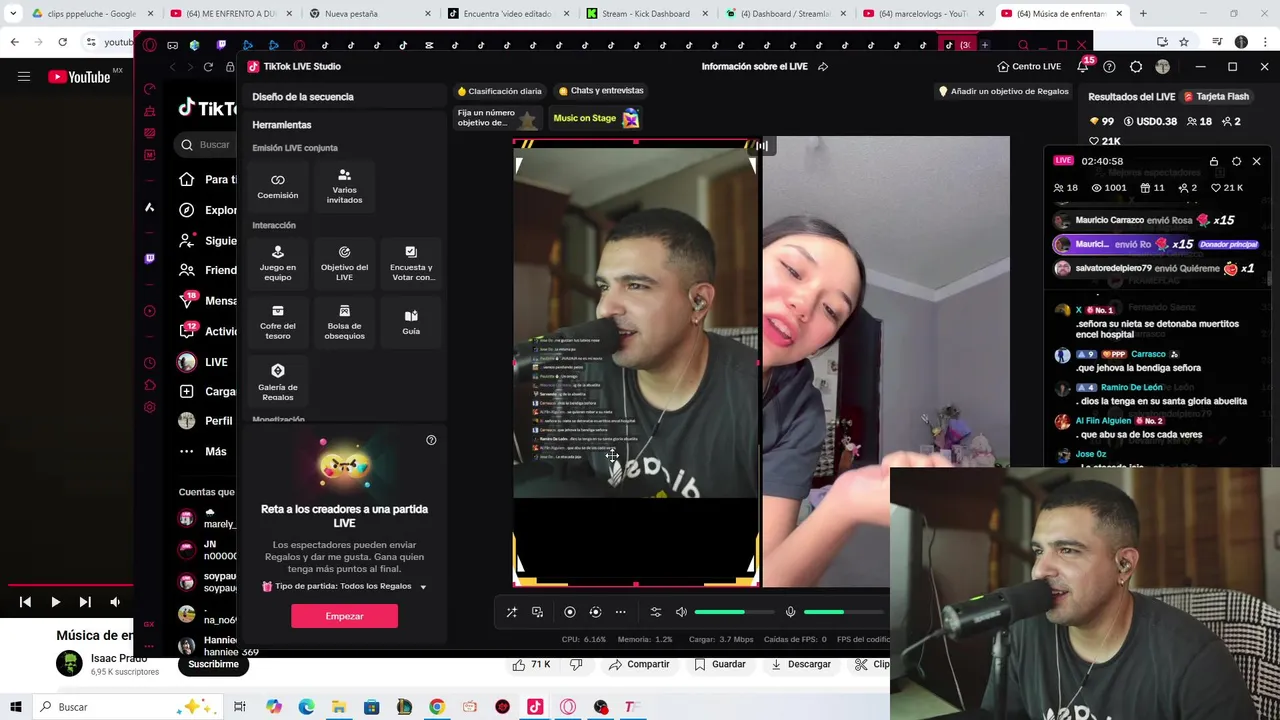Viewport: 1280px width, 720px height.
Task: Open audio mixer settings sliders icon
Action: (x=656, y=612)
